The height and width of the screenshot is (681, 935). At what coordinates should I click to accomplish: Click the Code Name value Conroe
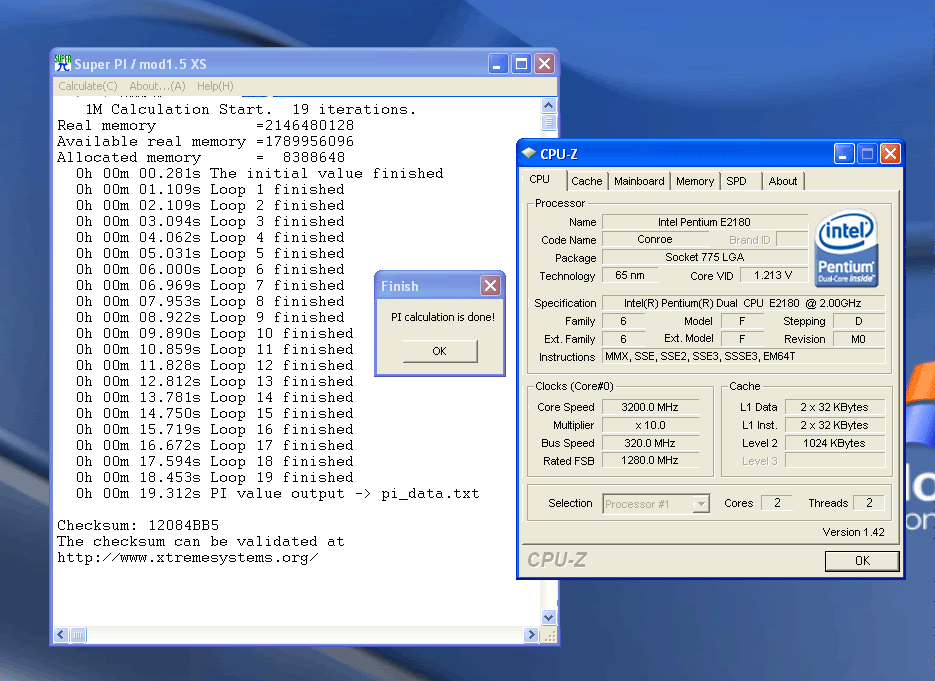point(655,239)
